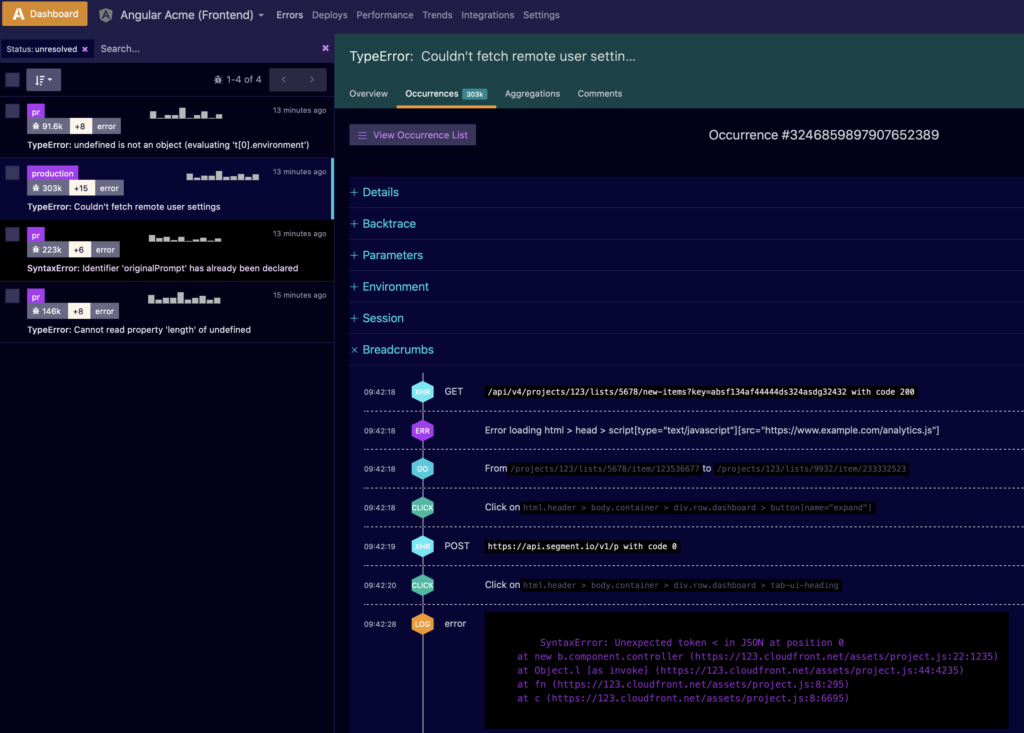The width and height of the screenshot is (1024, 733).
Task: Go to the Performance menu
Action: 384,15
